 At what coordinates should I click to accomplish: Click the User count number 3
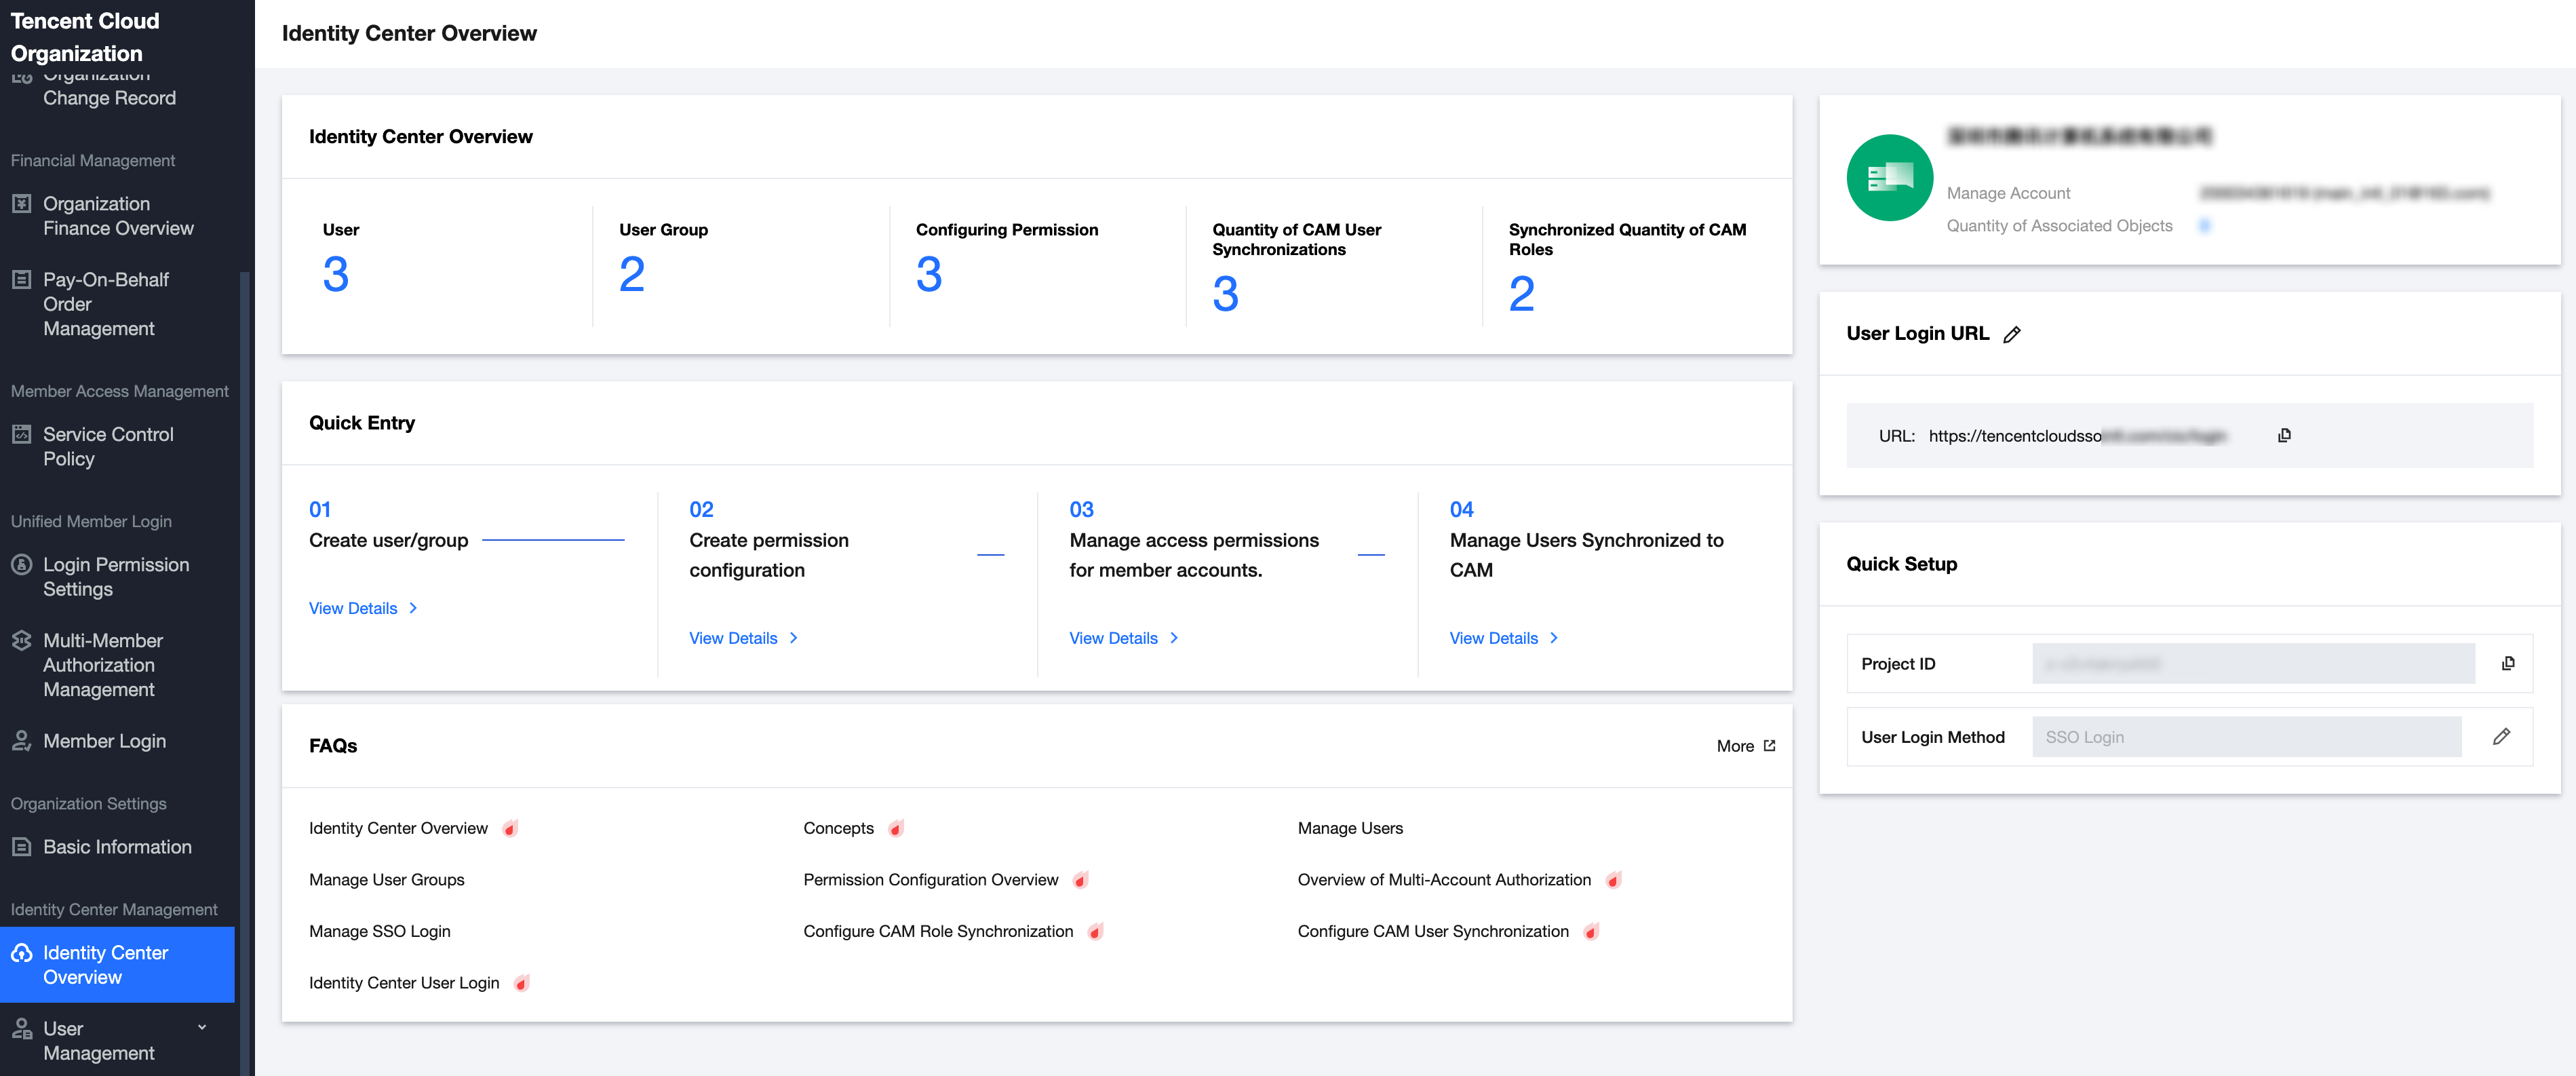[x=335, y=274]
